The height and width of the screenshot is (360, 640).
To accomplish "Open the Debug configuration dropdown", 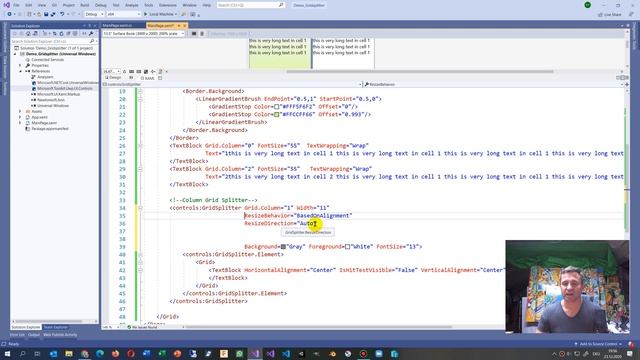I will [x=94, y=14].
